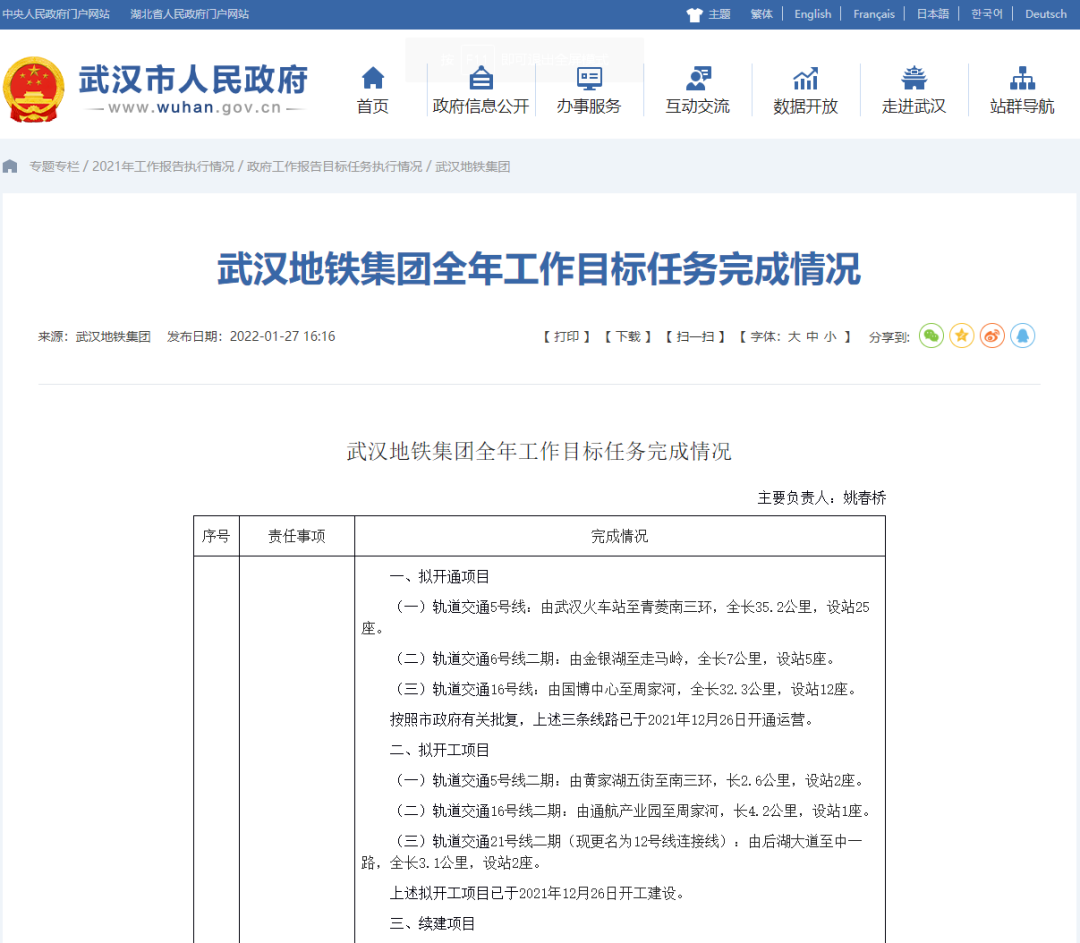Click the 一、拟开通项目 heading
1080x943 pixels.
pyautogui.click(x=439, y=577)
